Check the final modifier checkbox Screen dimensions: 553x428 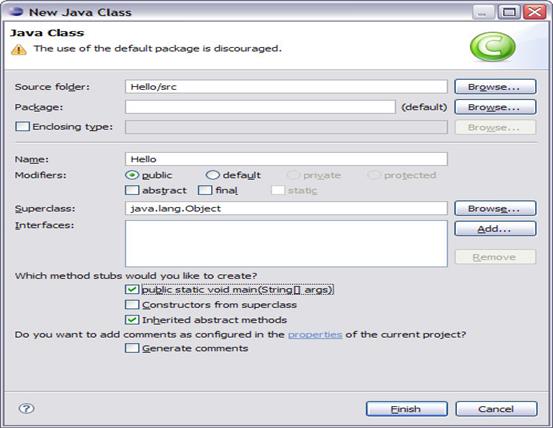point(205,190)
